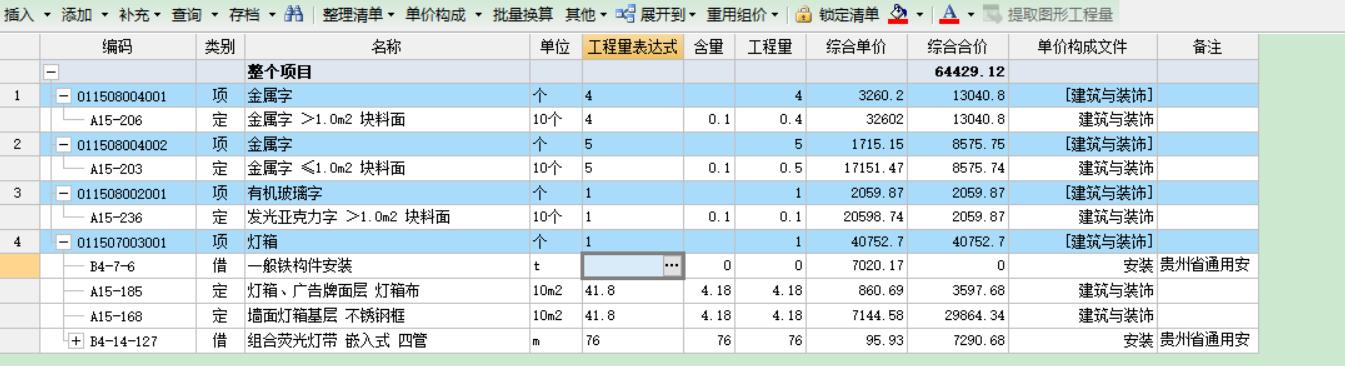Click the expand-to tree icon
The image size is (1345, 366).
pos(625,14)
